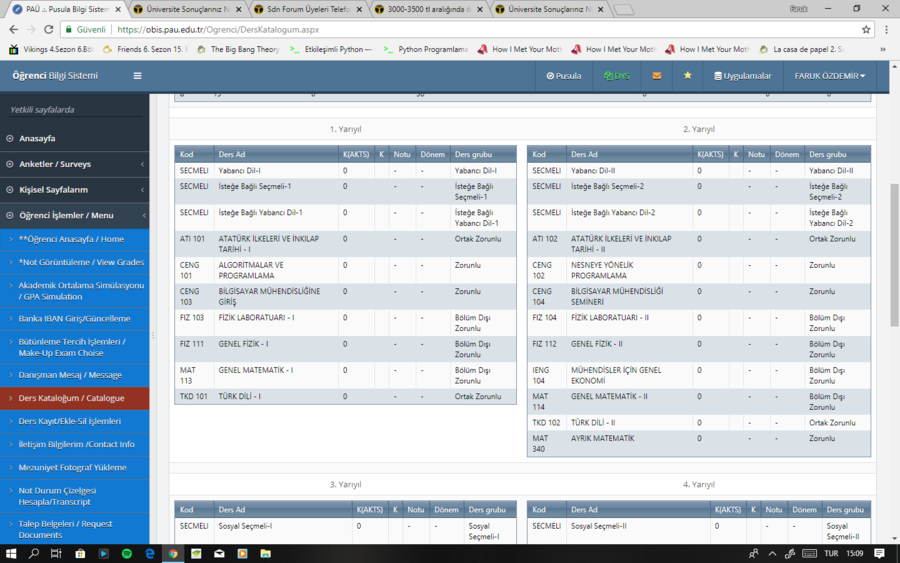Open Task View icon on taskbar
900x563 pixels.
pyautogui.click(x=56, y=554)
